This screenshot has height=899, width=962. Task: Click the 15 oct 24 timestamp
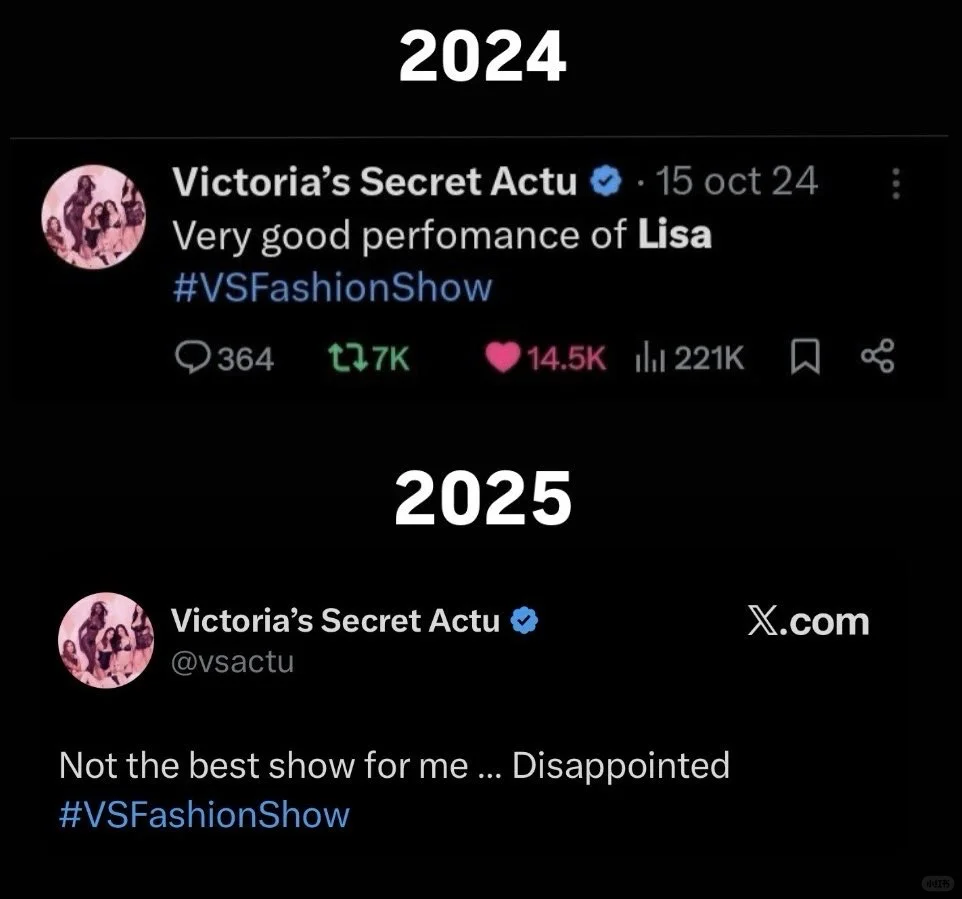pos(736,182)
